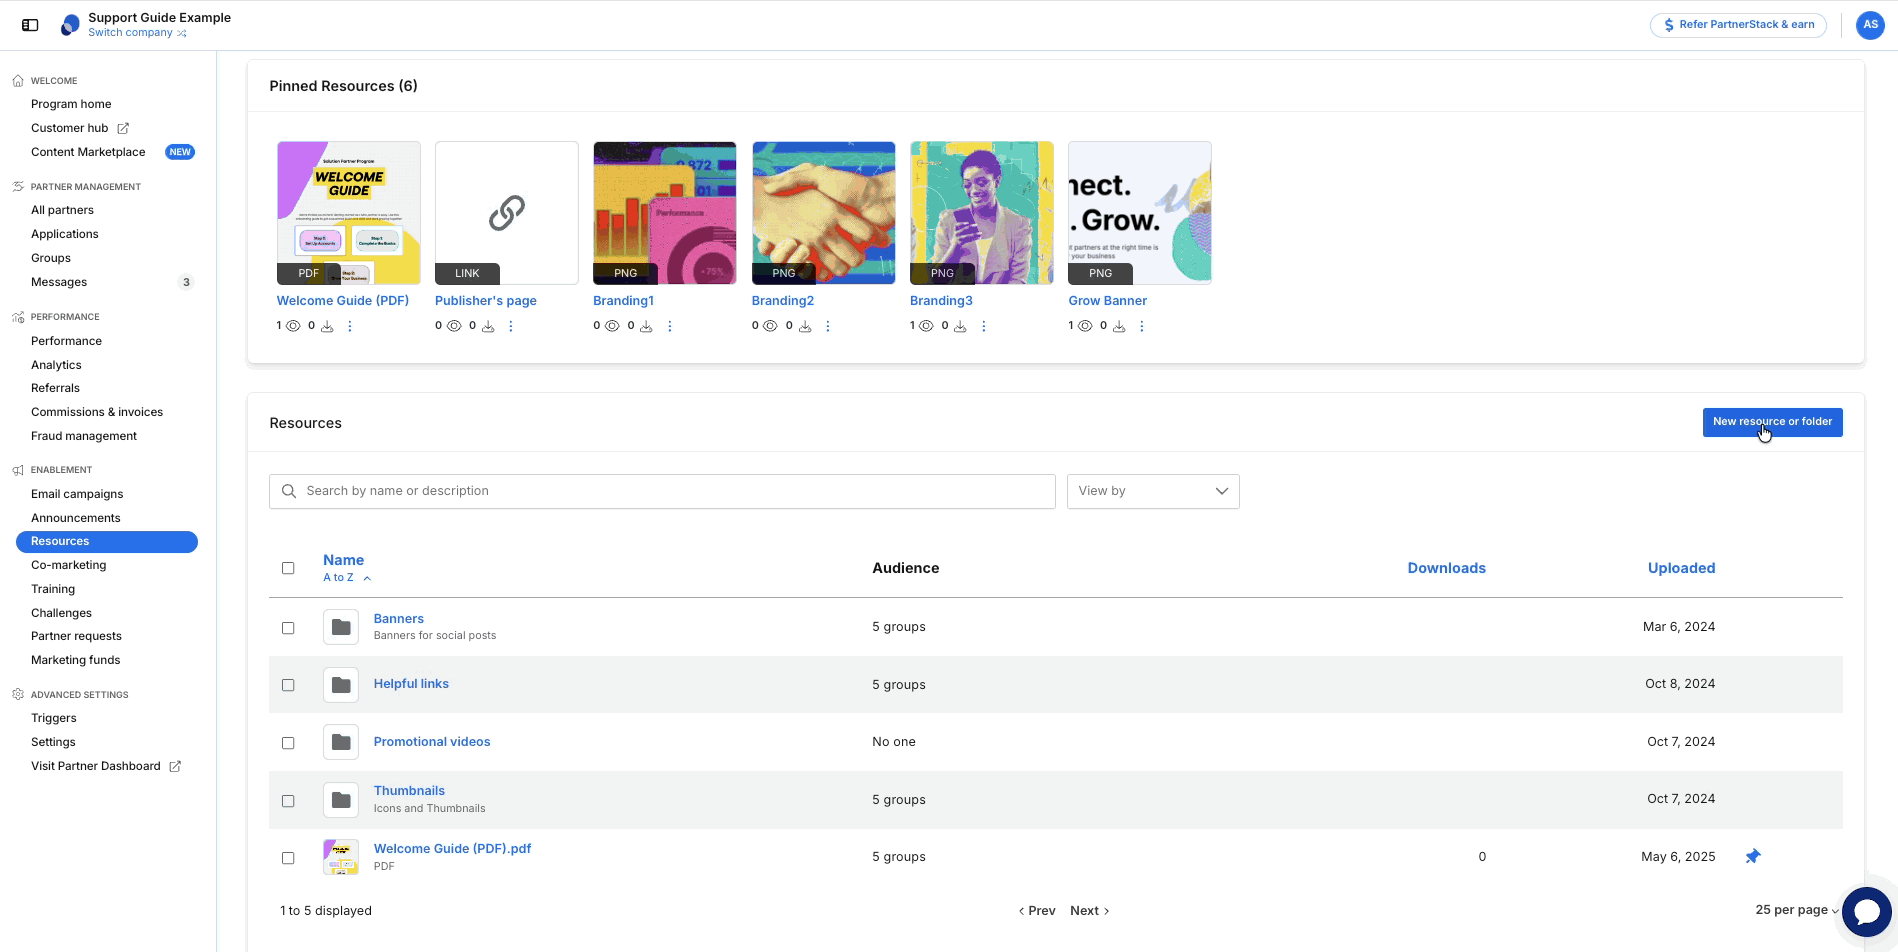Click the Publisher's page download icon

(488, 326)
